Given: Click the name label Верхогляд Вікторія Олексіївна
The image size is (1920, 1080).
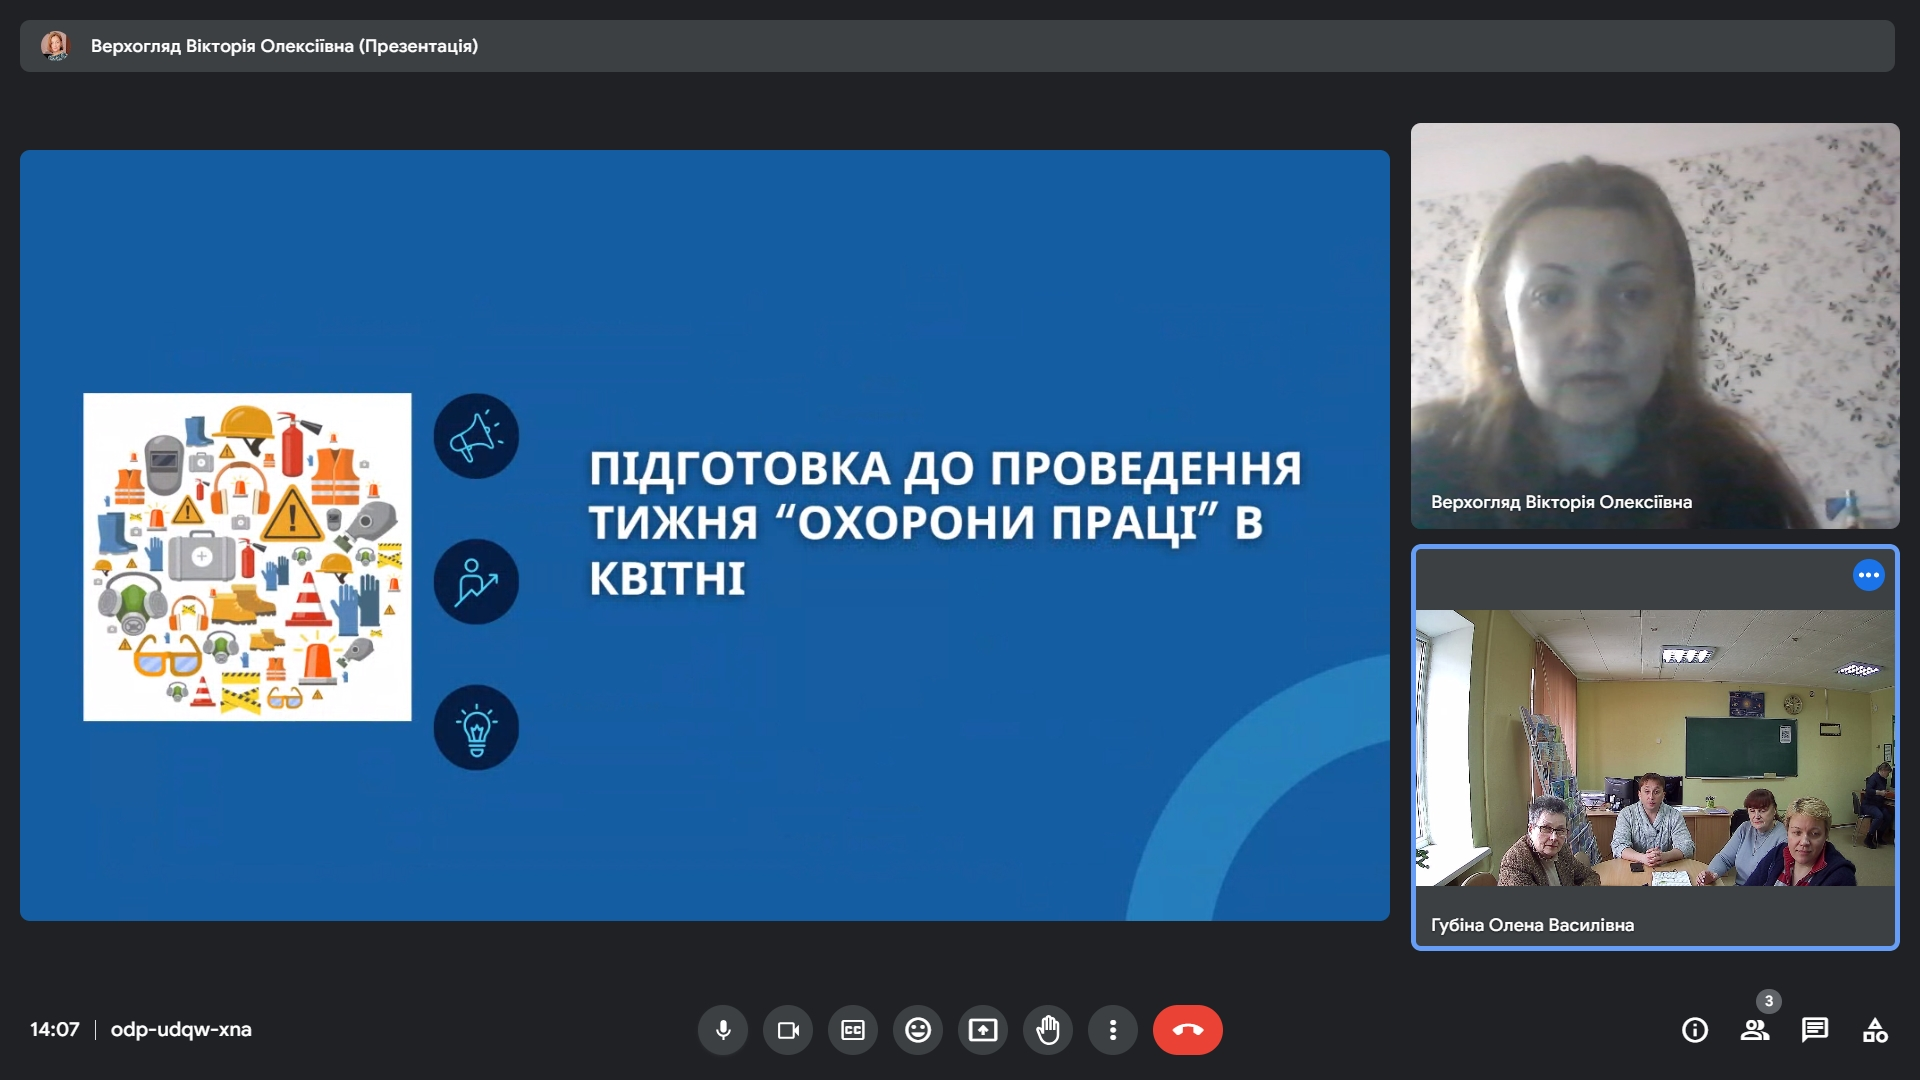Looking at the screenshot, I should [x=1561, y=502].
